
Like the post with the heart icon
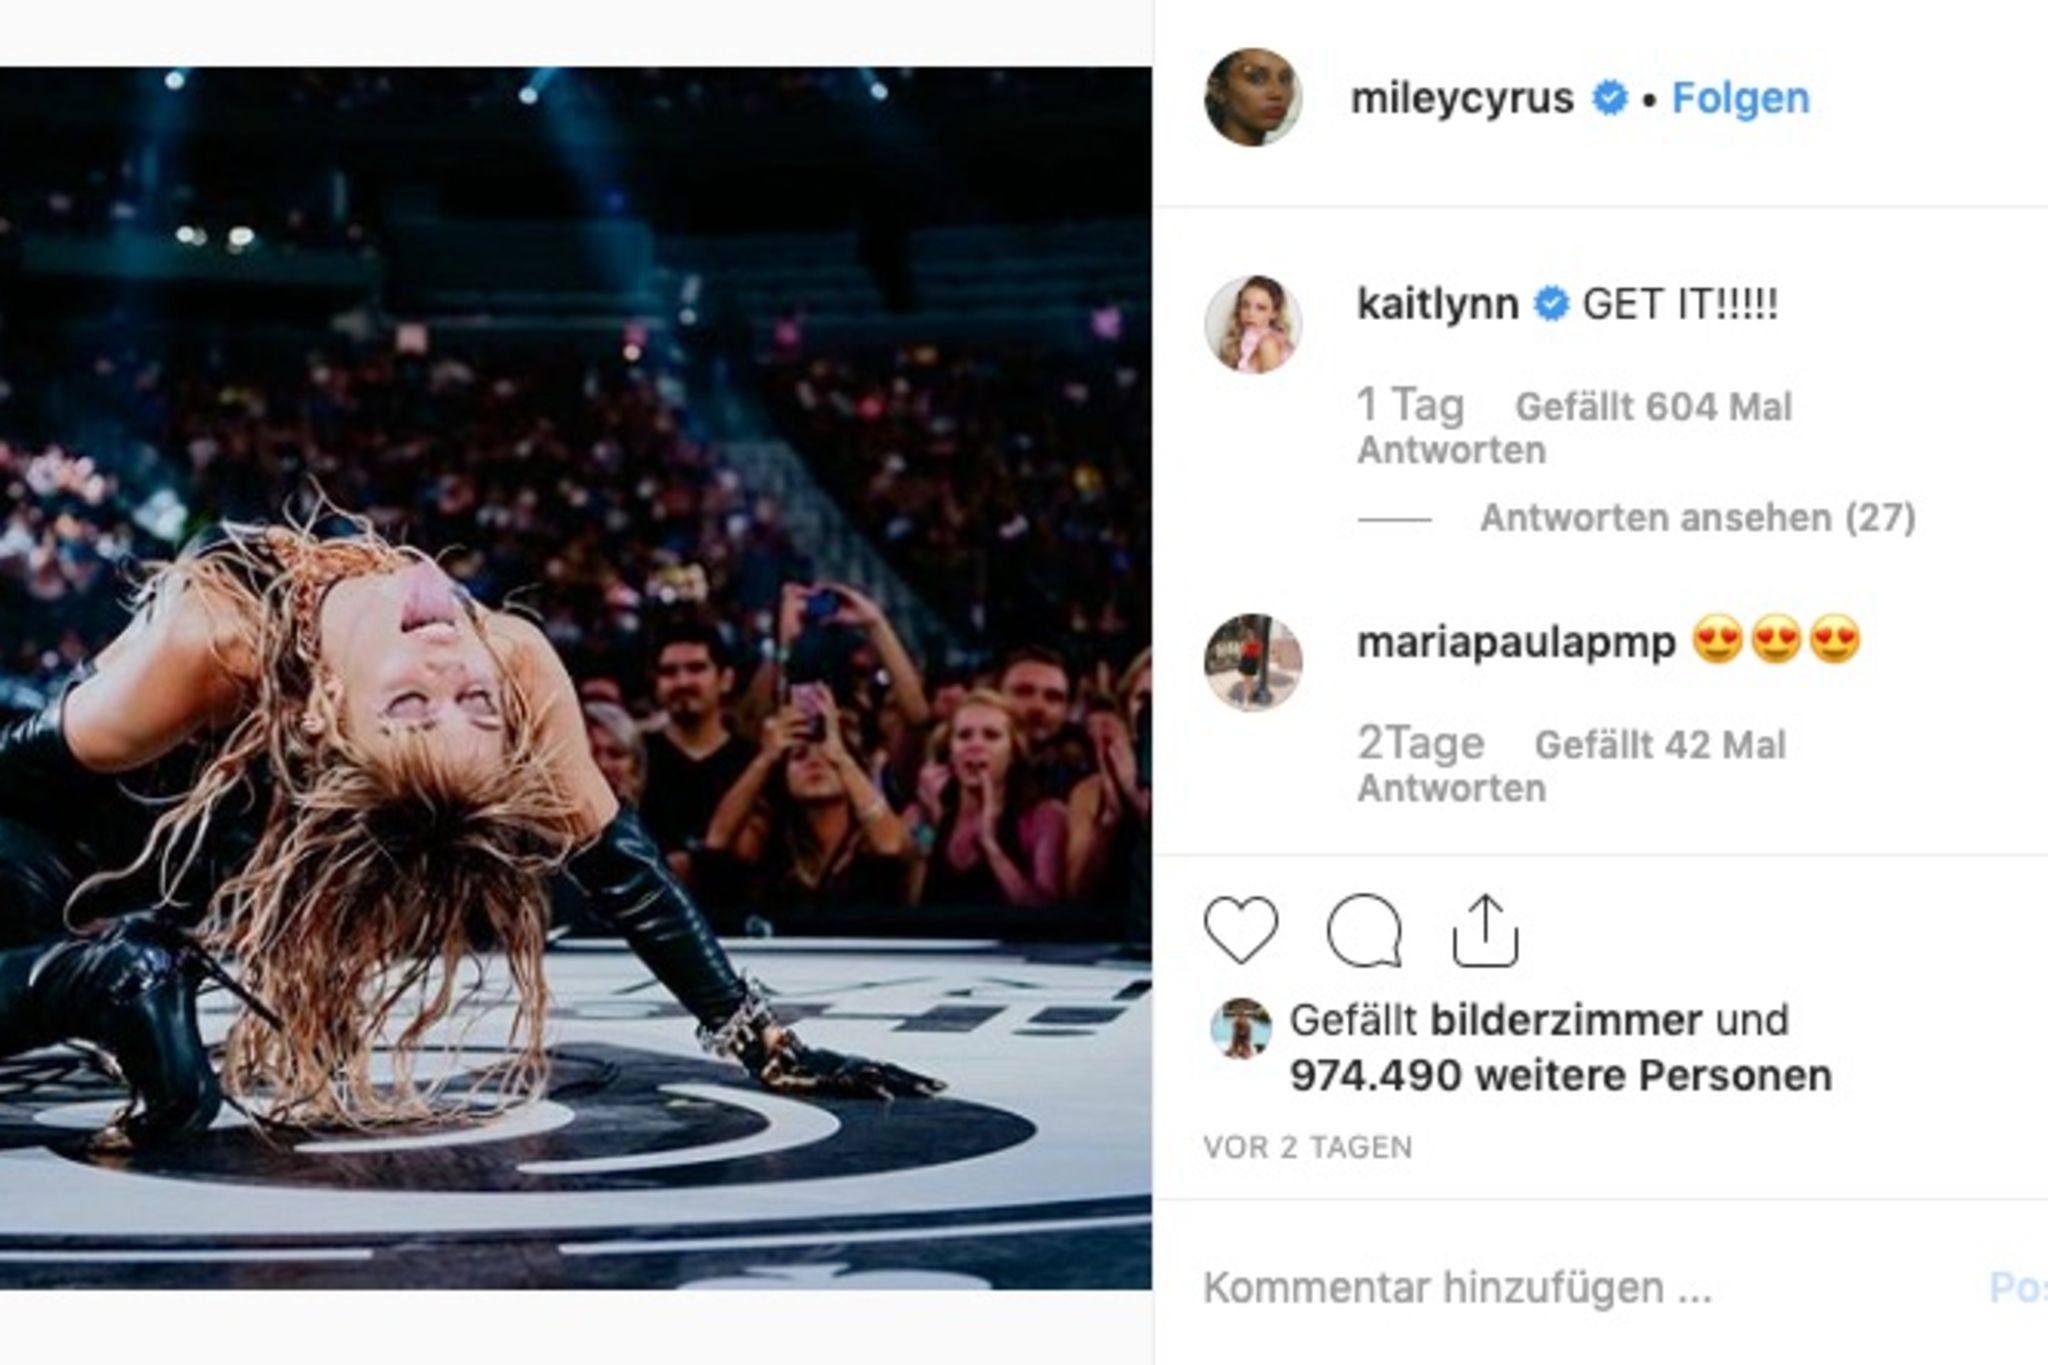tap(1241, 930)
